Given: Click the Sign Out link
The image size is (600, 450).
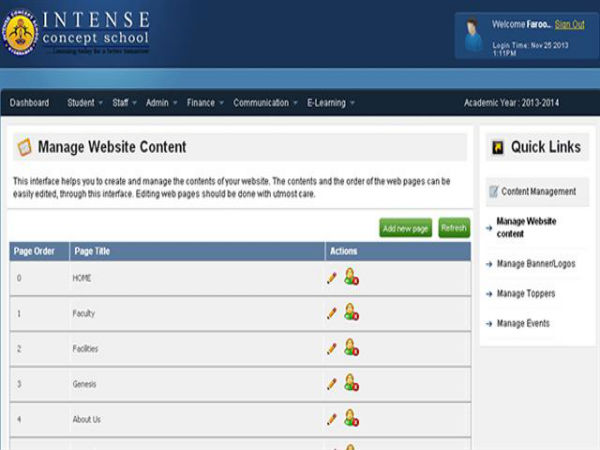Looking at the screenshot, I should tap(570, 24).
